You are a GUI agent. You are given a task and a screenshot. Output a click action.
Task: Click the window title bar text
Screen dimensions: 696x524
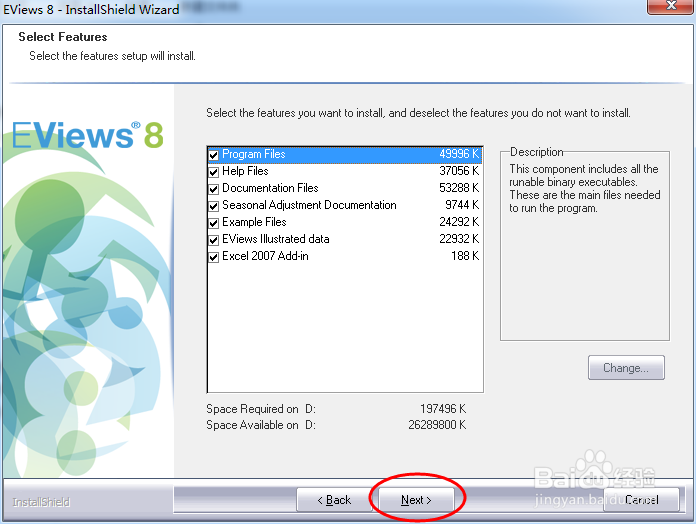pyautogui.click(x=91, y=9)
